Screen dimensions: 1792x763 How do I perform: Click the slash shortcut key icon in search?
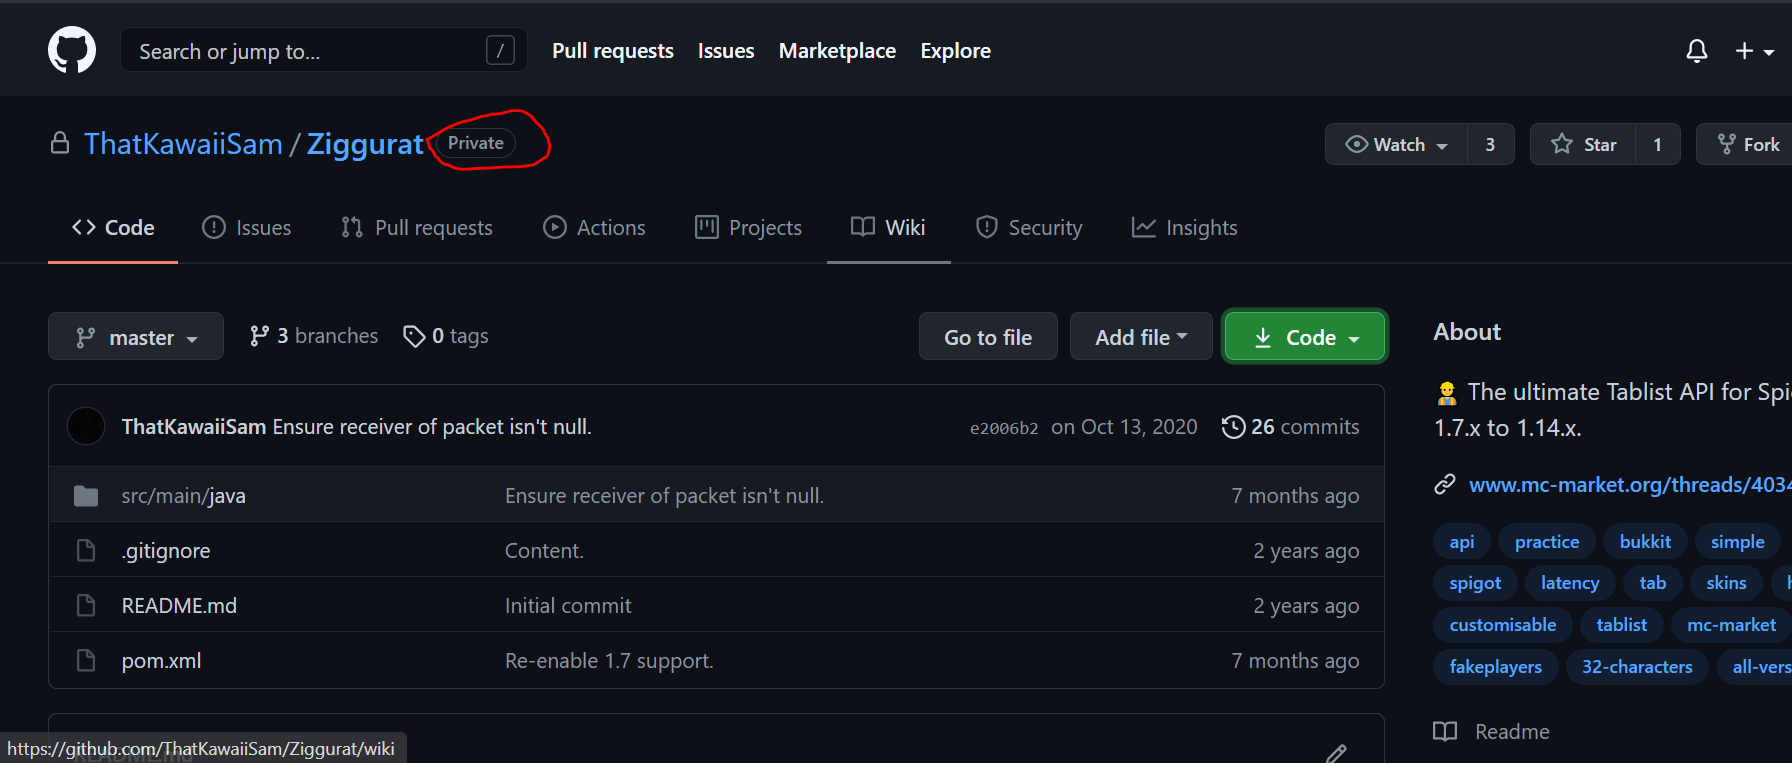[x=500, y=50]
